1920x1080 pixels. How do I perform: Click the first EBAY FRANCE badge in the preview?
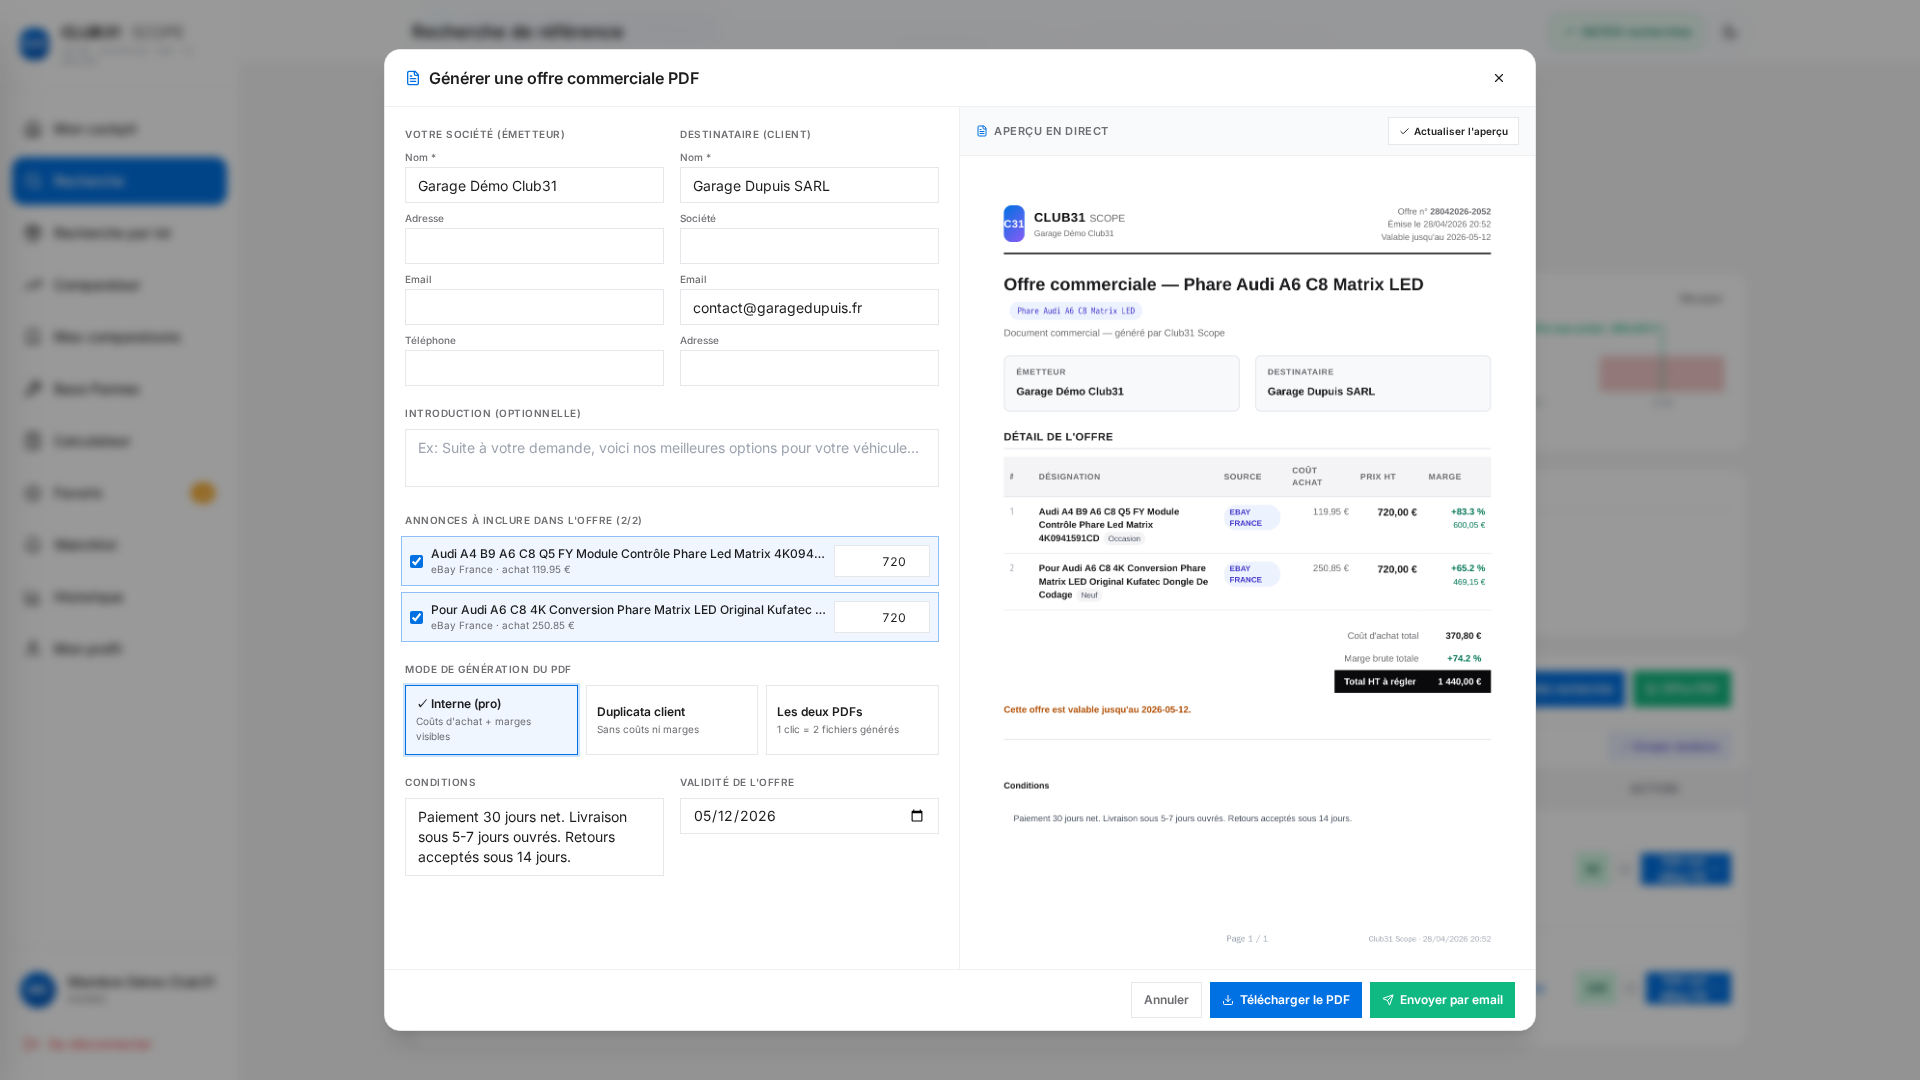(x=1252, y=517)
